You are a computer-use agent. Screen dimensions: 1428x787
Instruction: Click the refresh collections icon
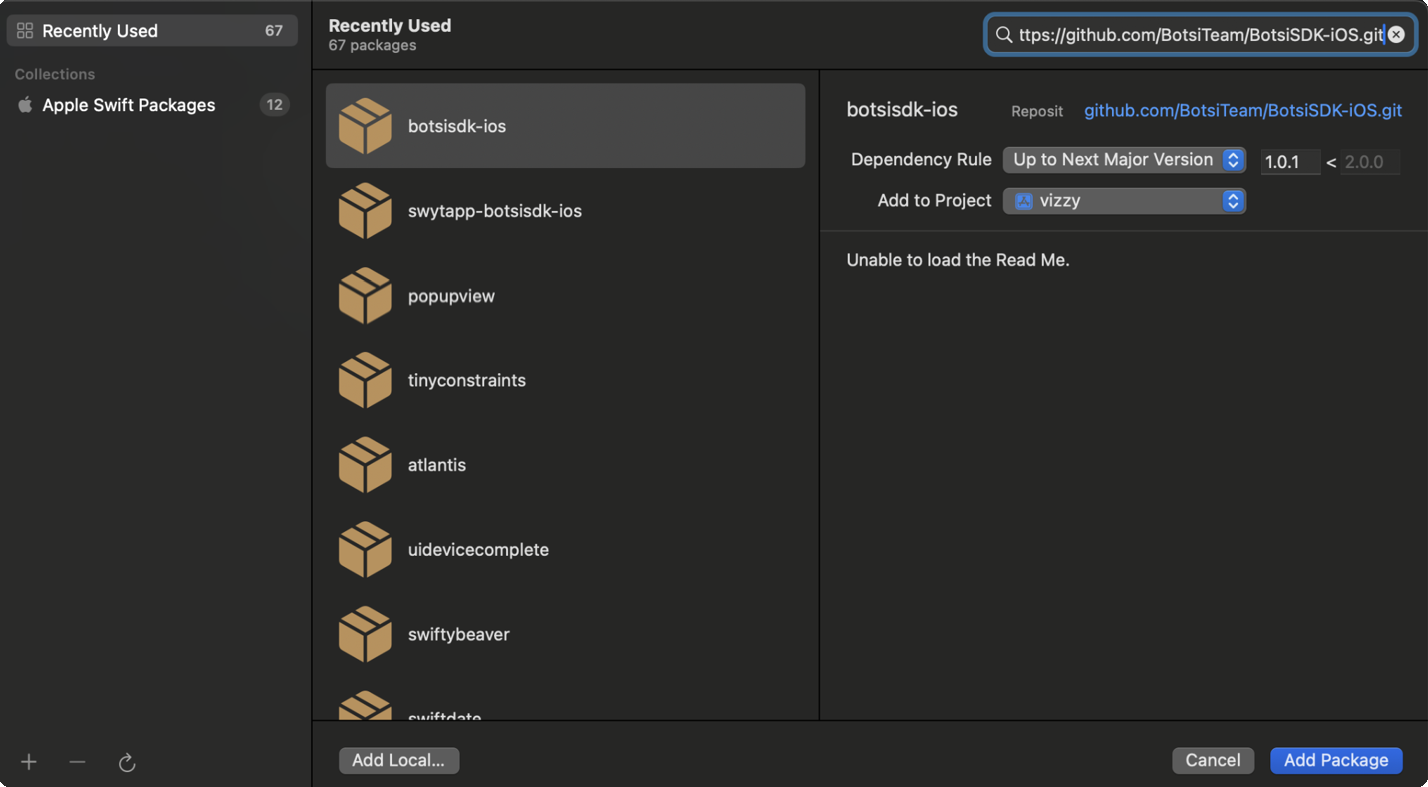point(127,763)
